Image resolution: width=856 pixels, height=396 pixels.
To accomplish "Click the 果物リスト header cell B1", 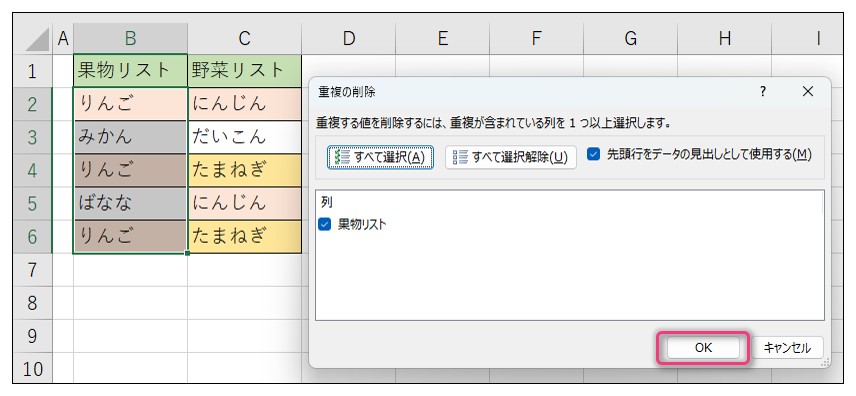I will [x=130, y=70].
